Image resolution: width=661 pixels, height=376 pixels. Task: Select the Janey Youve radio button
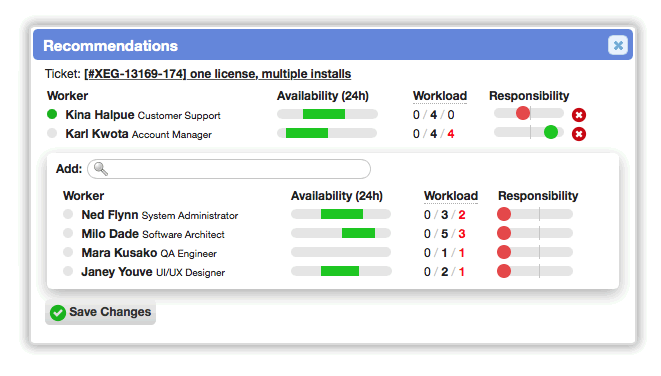(x=68, y=271)
